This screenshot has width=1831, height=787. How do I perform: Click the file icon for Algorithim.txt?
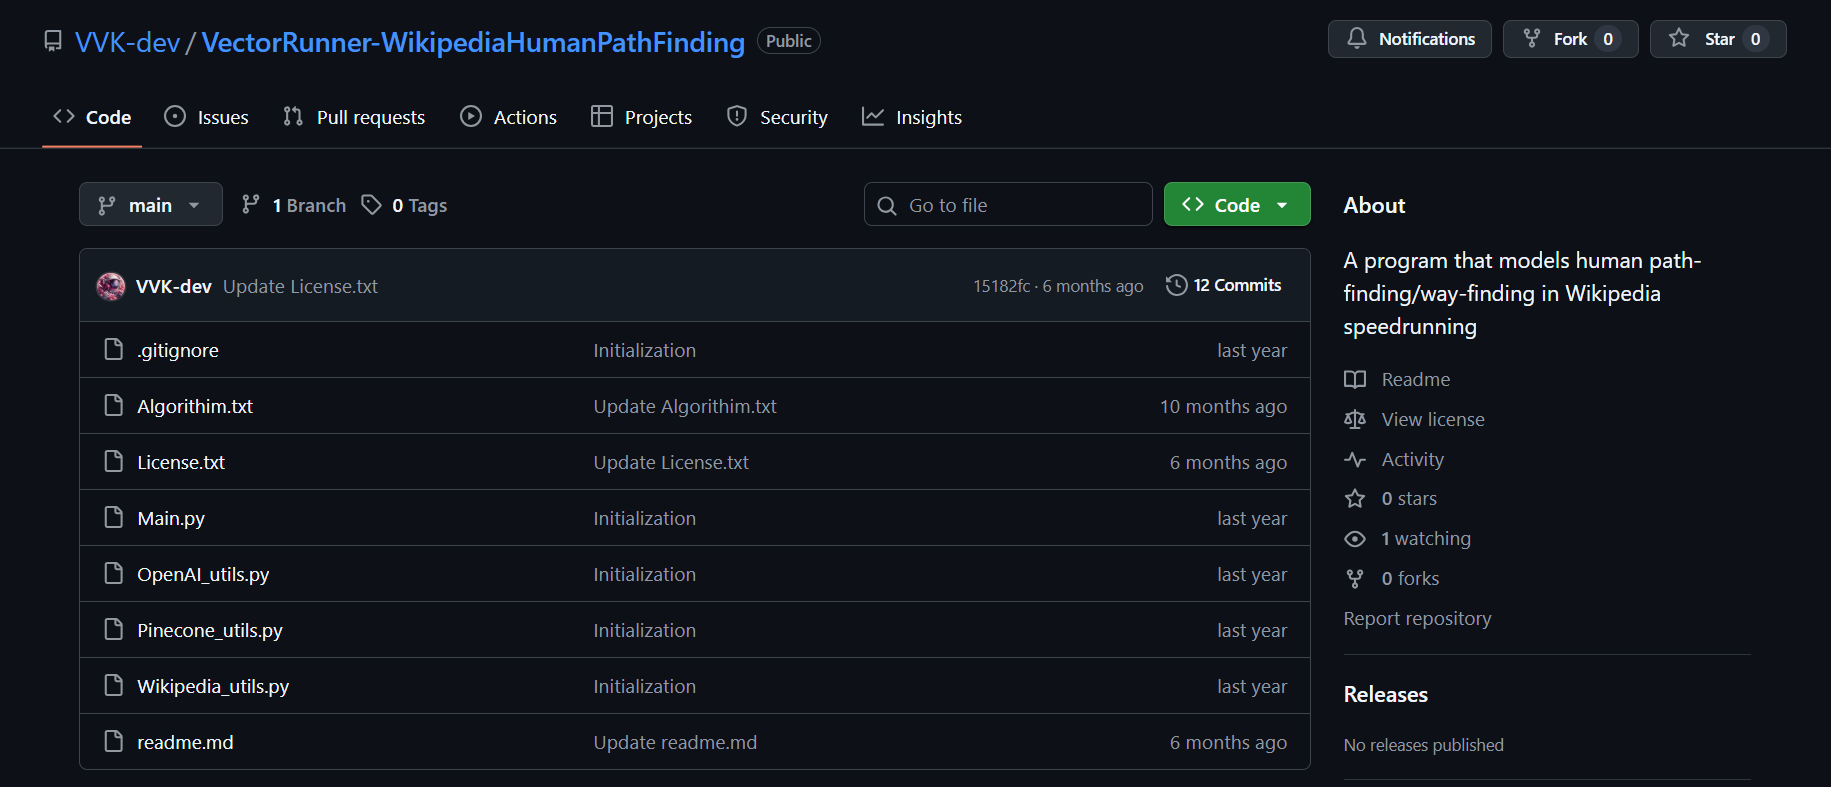pos(114,406)
